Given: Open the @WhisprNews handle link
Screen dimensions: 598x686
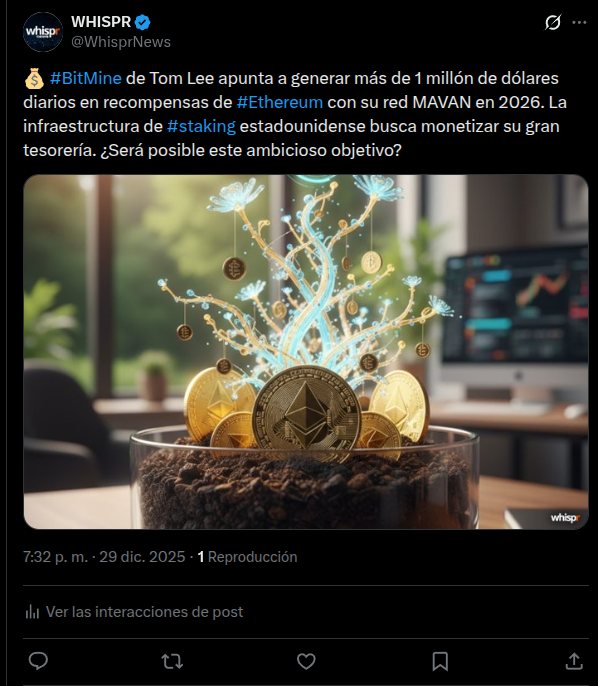Looking at the screenshot, I should [121, 42].
